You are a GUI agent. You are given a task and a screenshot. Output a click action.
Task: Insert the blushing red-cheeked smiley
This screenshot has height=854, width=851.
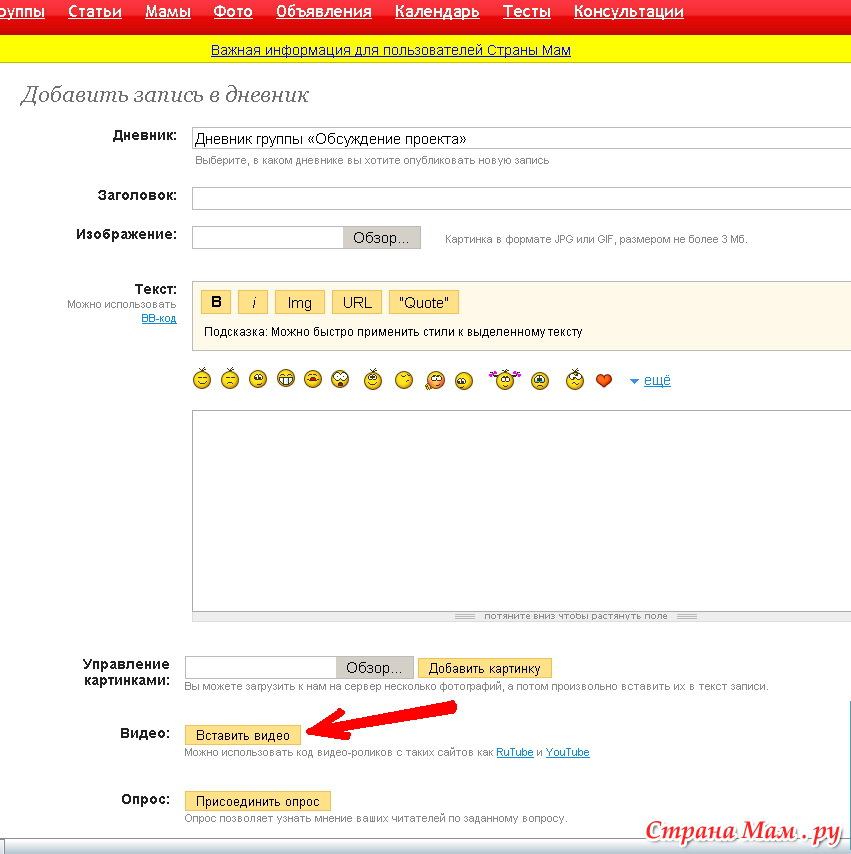pyautogui.click(x=435, y=380)
